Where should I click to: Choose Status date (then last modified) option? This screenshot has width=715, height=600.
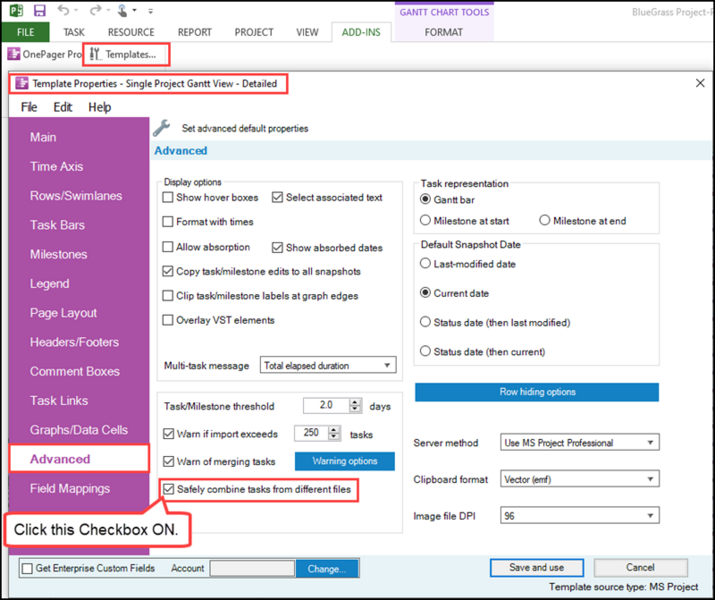pos(425,322)
